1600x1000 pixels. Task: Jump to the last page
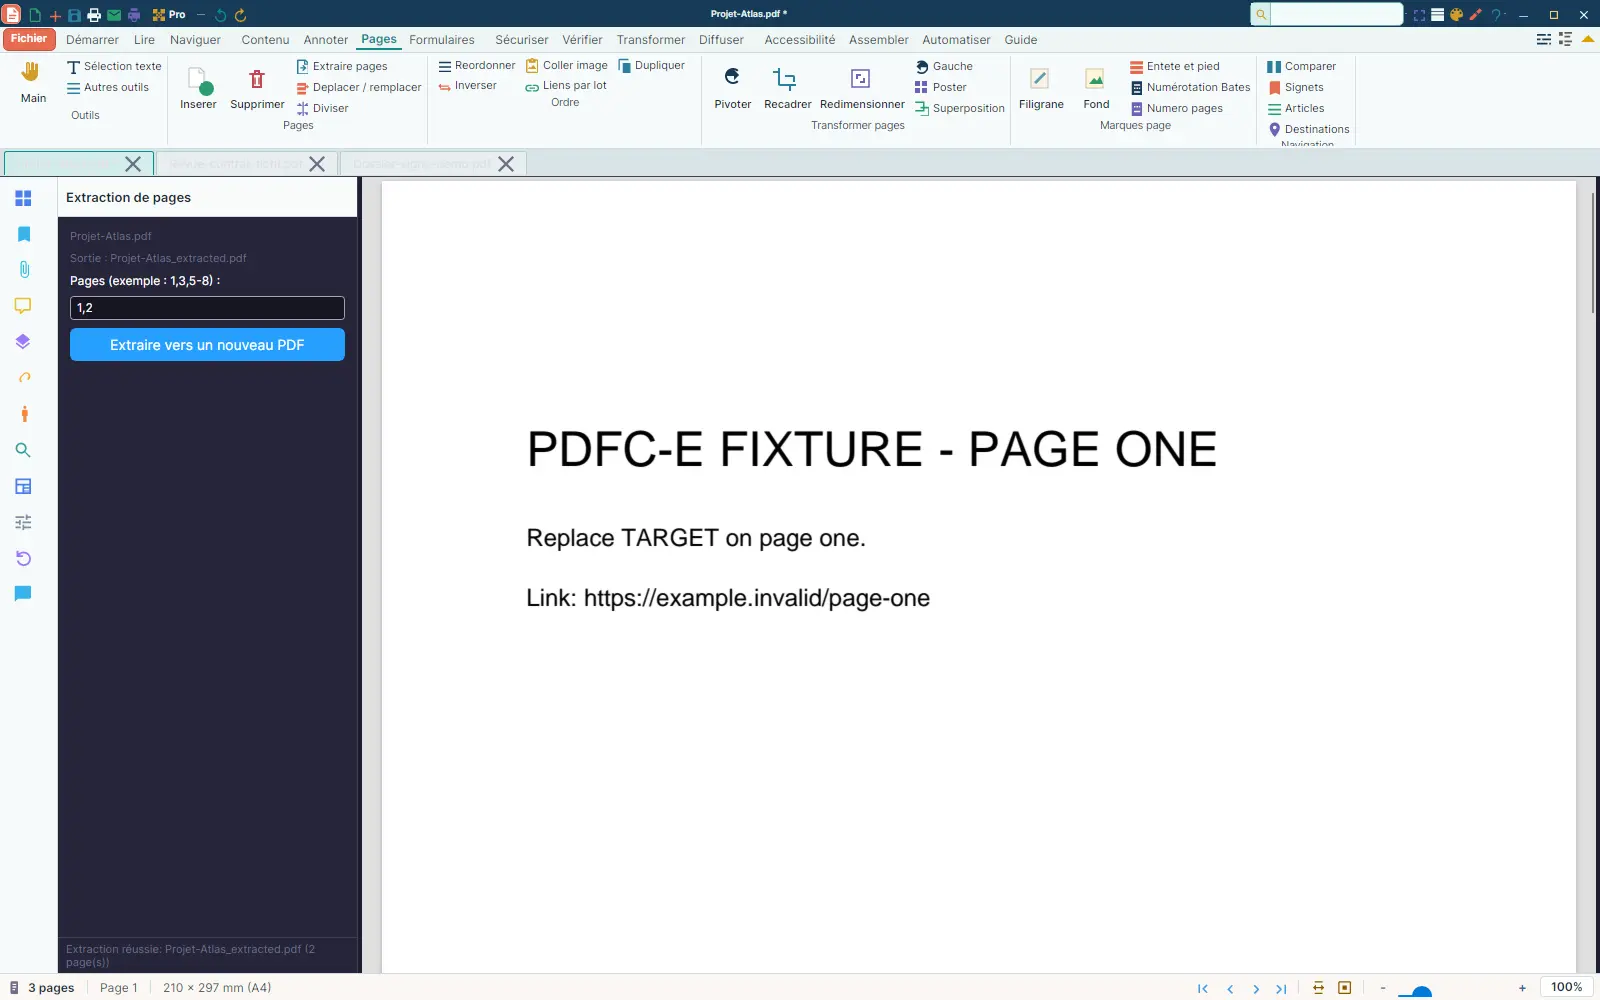[1281, 988]
